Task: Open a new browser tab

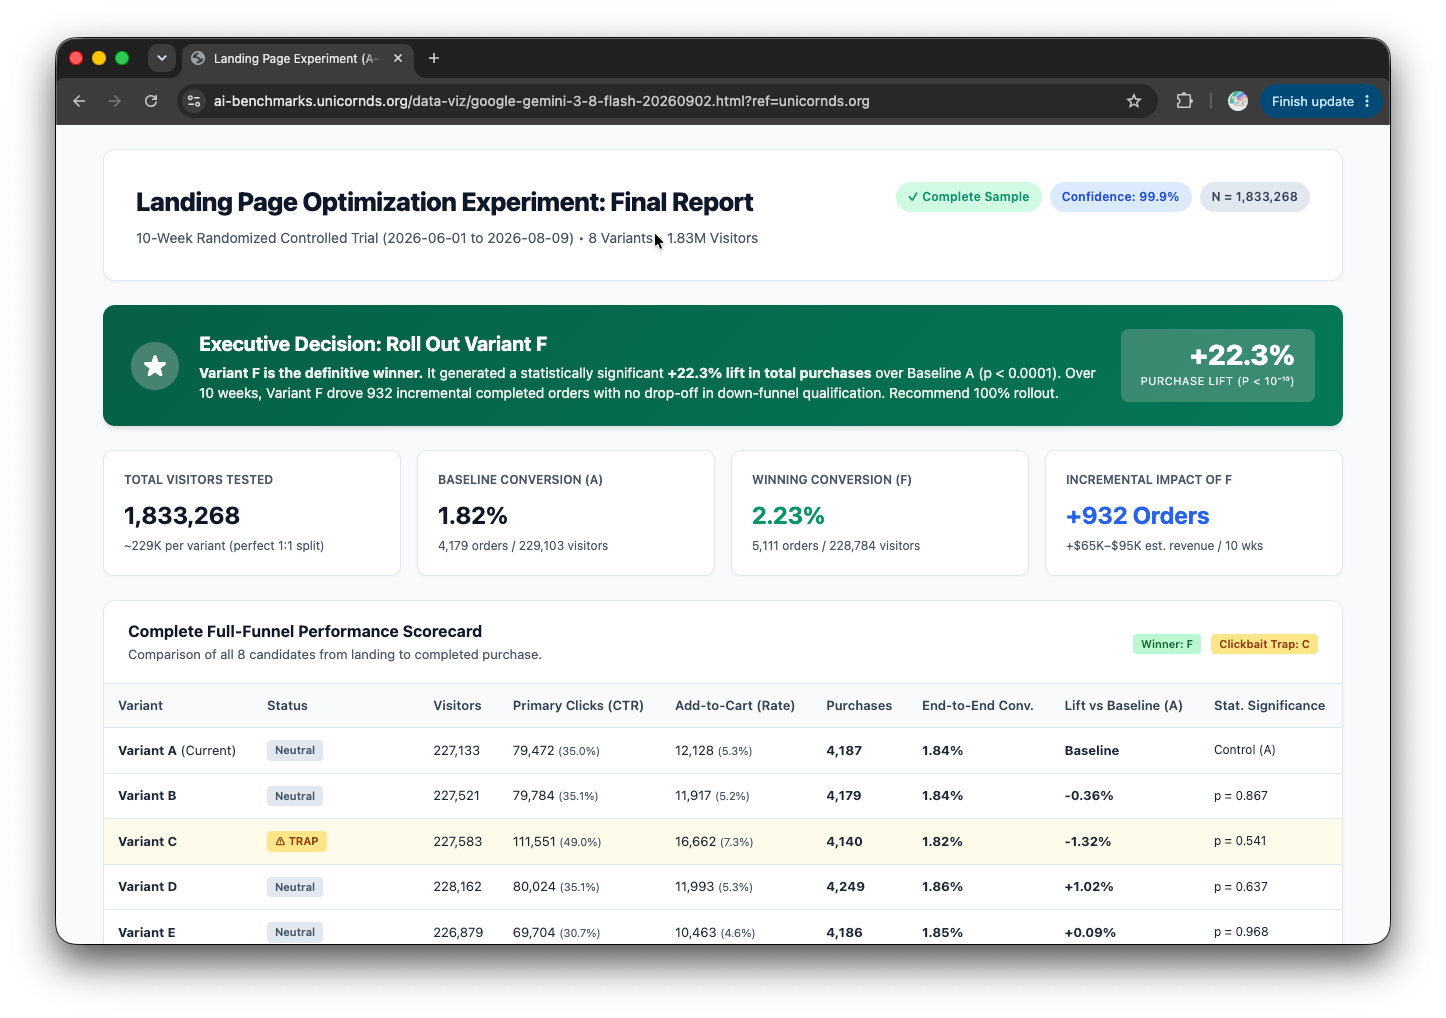Action: coord(434,58)
